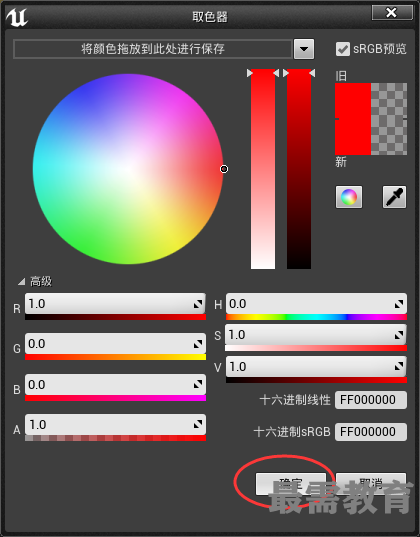This screenshot has width=420, height=537.
Task: Click the V value input field
Action: tap(316, 367)
